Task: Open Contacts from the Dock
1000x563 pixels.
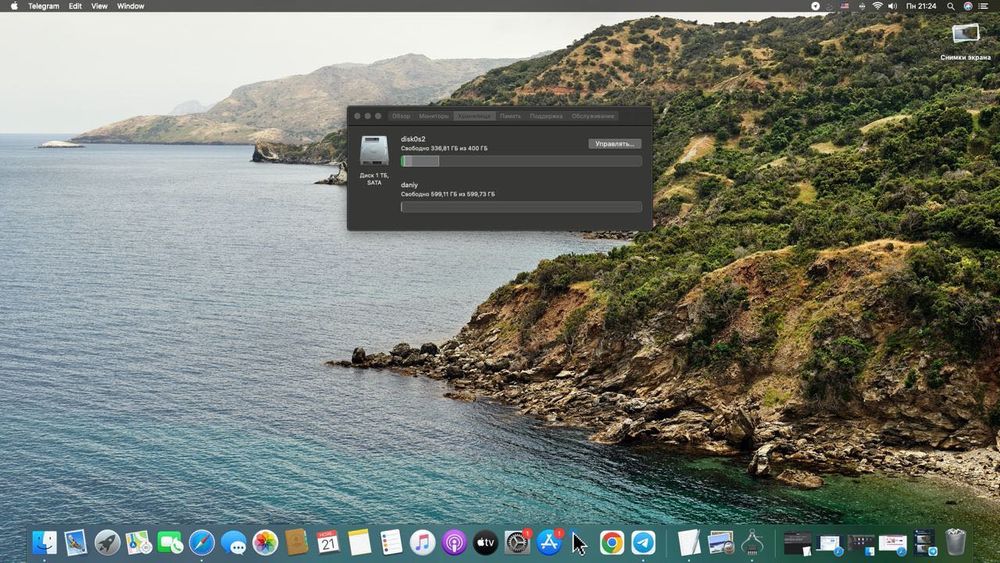Action: click(297, 543)
